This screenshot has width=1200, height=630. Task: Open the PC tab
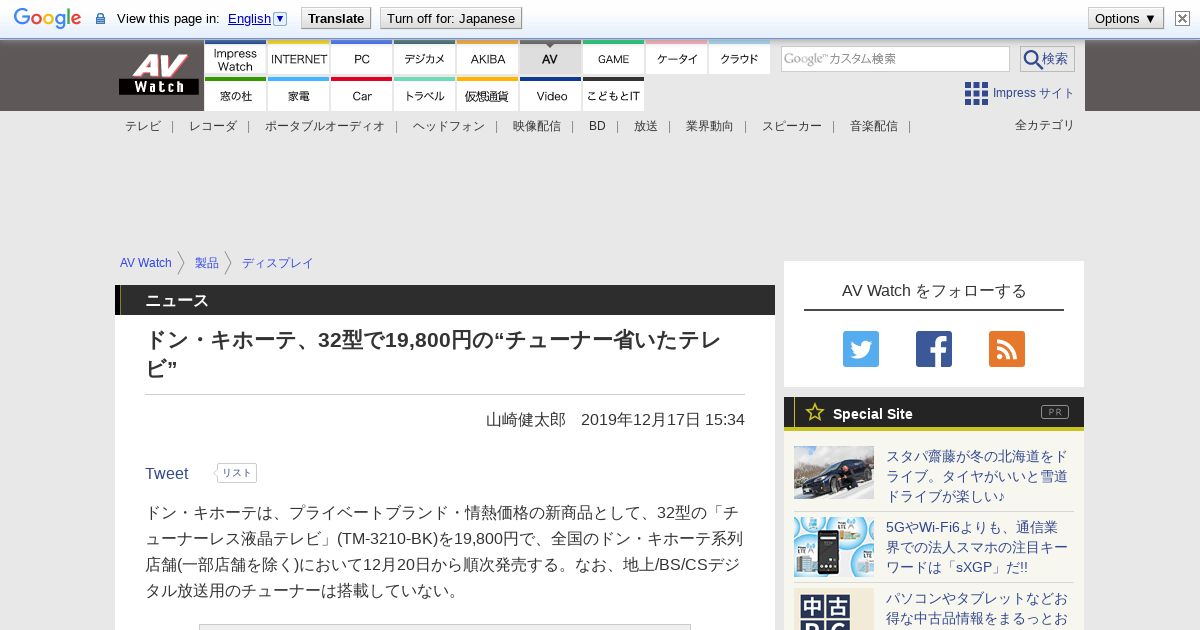point(362,58)
